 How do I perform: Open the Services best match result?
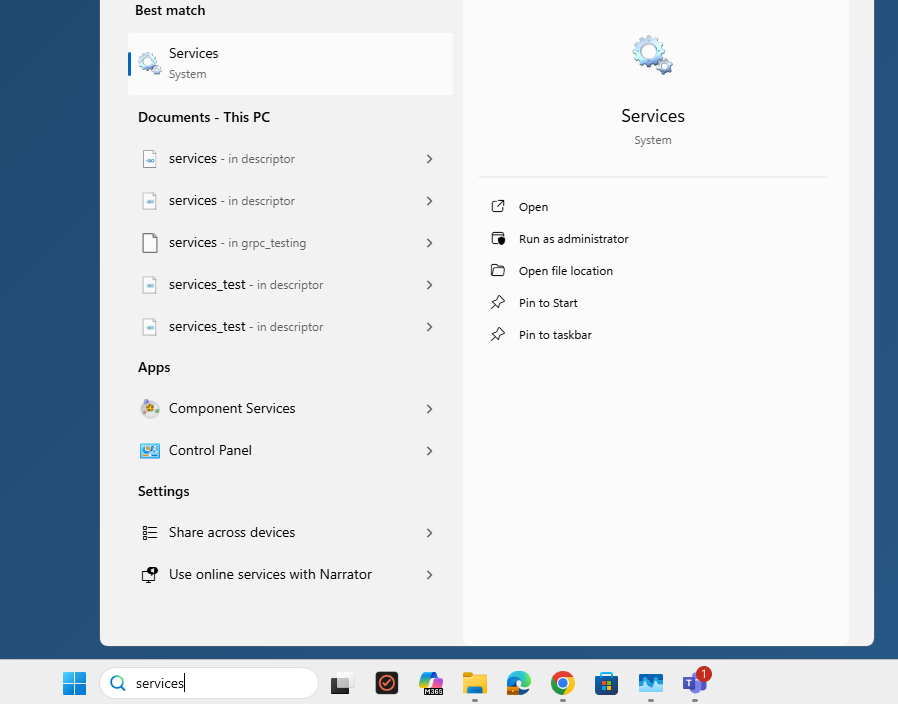point(290,64)
